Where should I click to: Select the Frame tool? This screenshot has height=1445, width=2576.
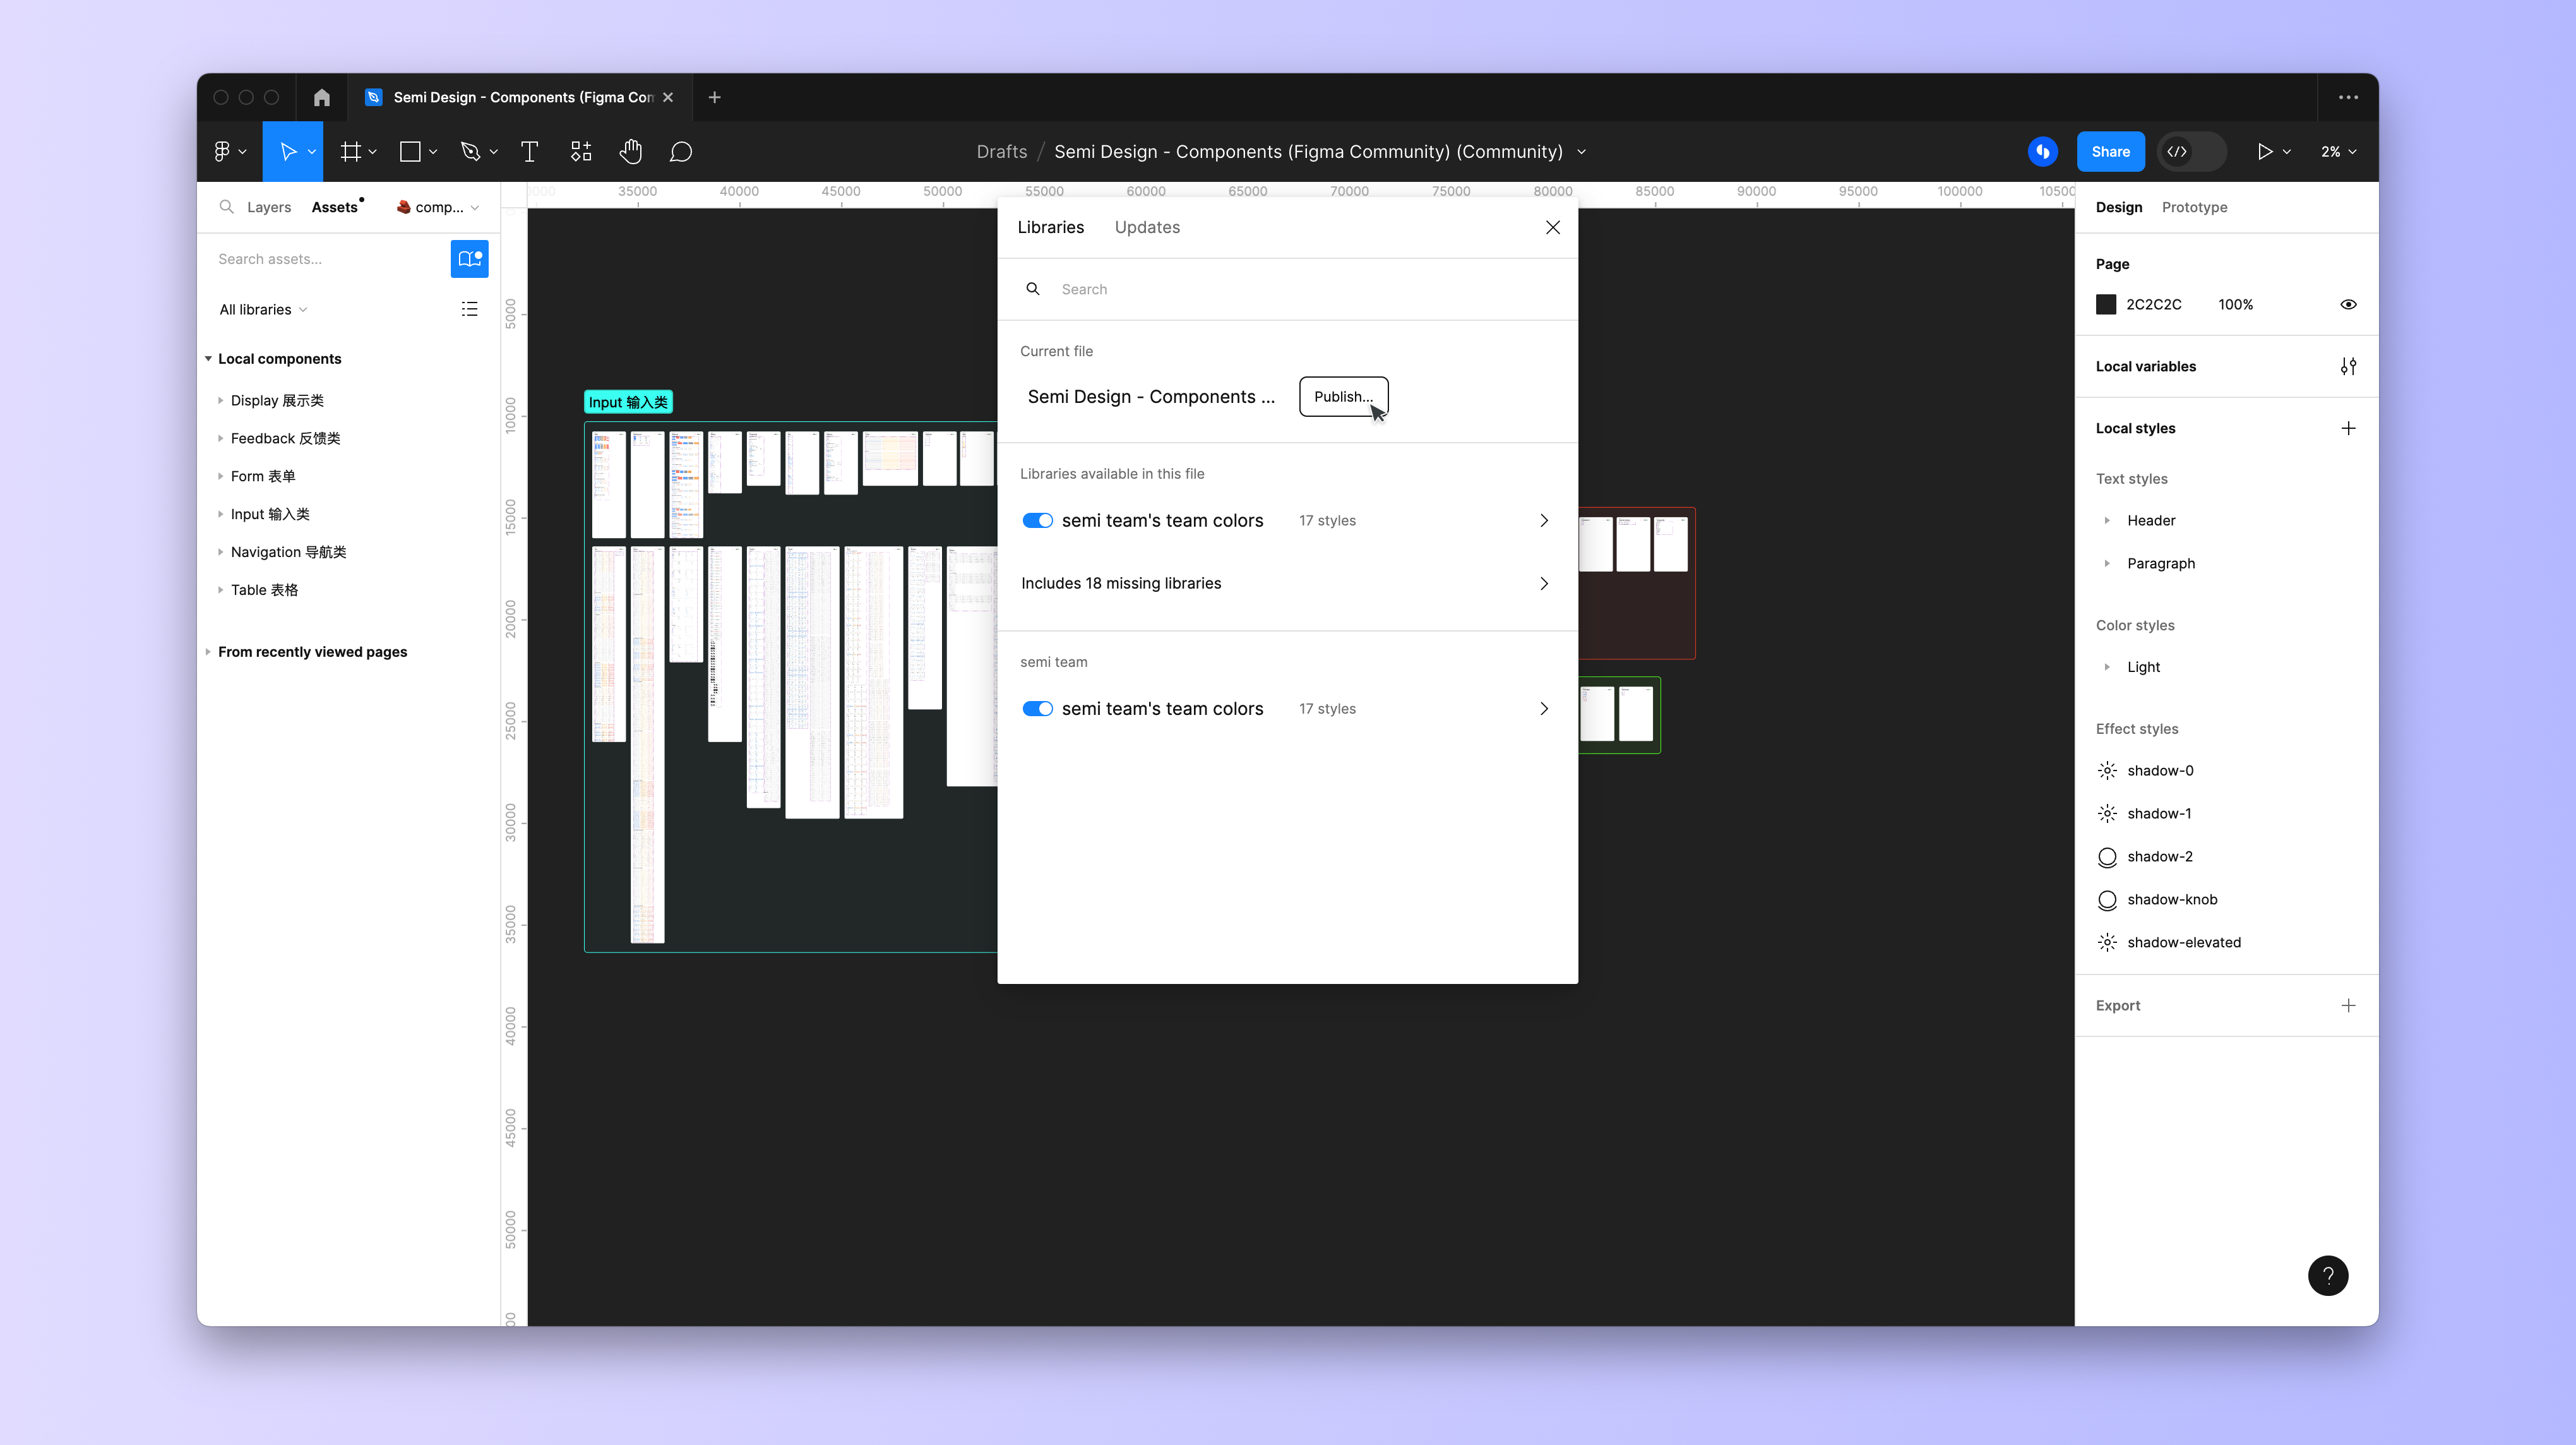[x=350, y=151]
